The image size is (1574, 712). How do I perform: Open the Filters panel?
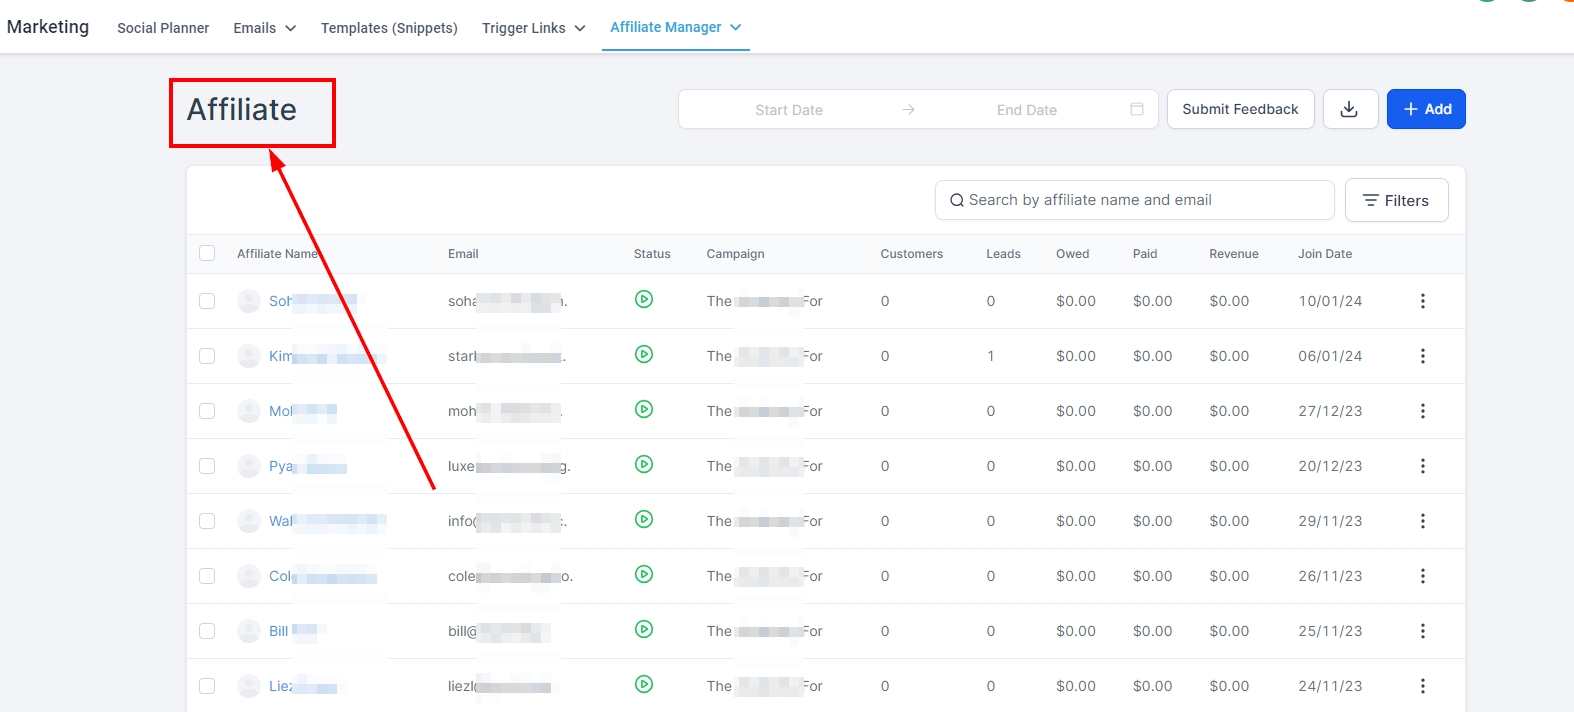[1396, 201]
